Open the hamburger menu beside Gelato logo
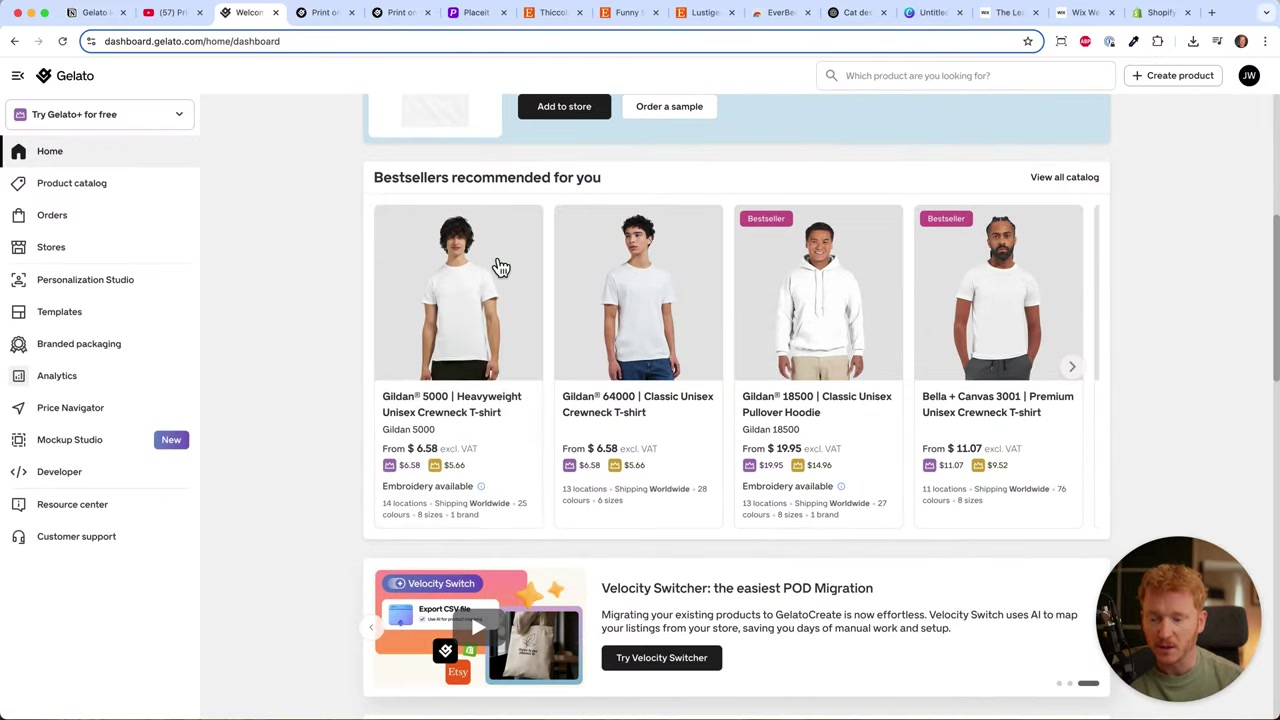 (x=17, y=76)
